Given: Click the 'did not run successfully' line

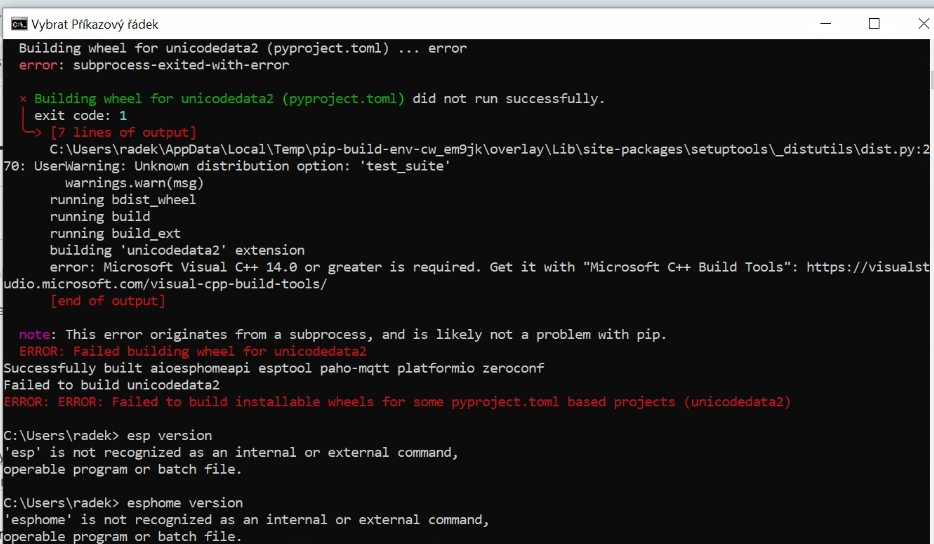Looking at the screenshot, I should click(312, 98).
